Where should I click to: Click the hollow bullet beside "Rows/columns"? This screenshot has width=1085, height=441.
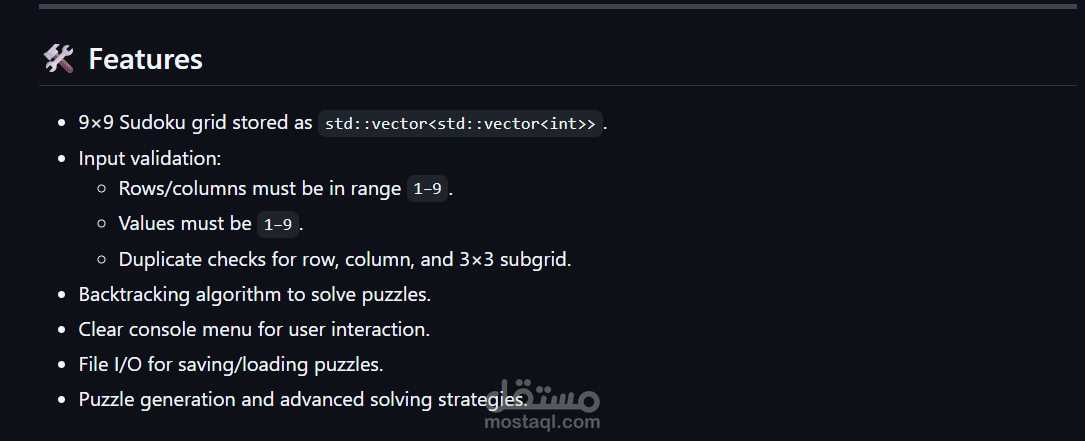103,189
